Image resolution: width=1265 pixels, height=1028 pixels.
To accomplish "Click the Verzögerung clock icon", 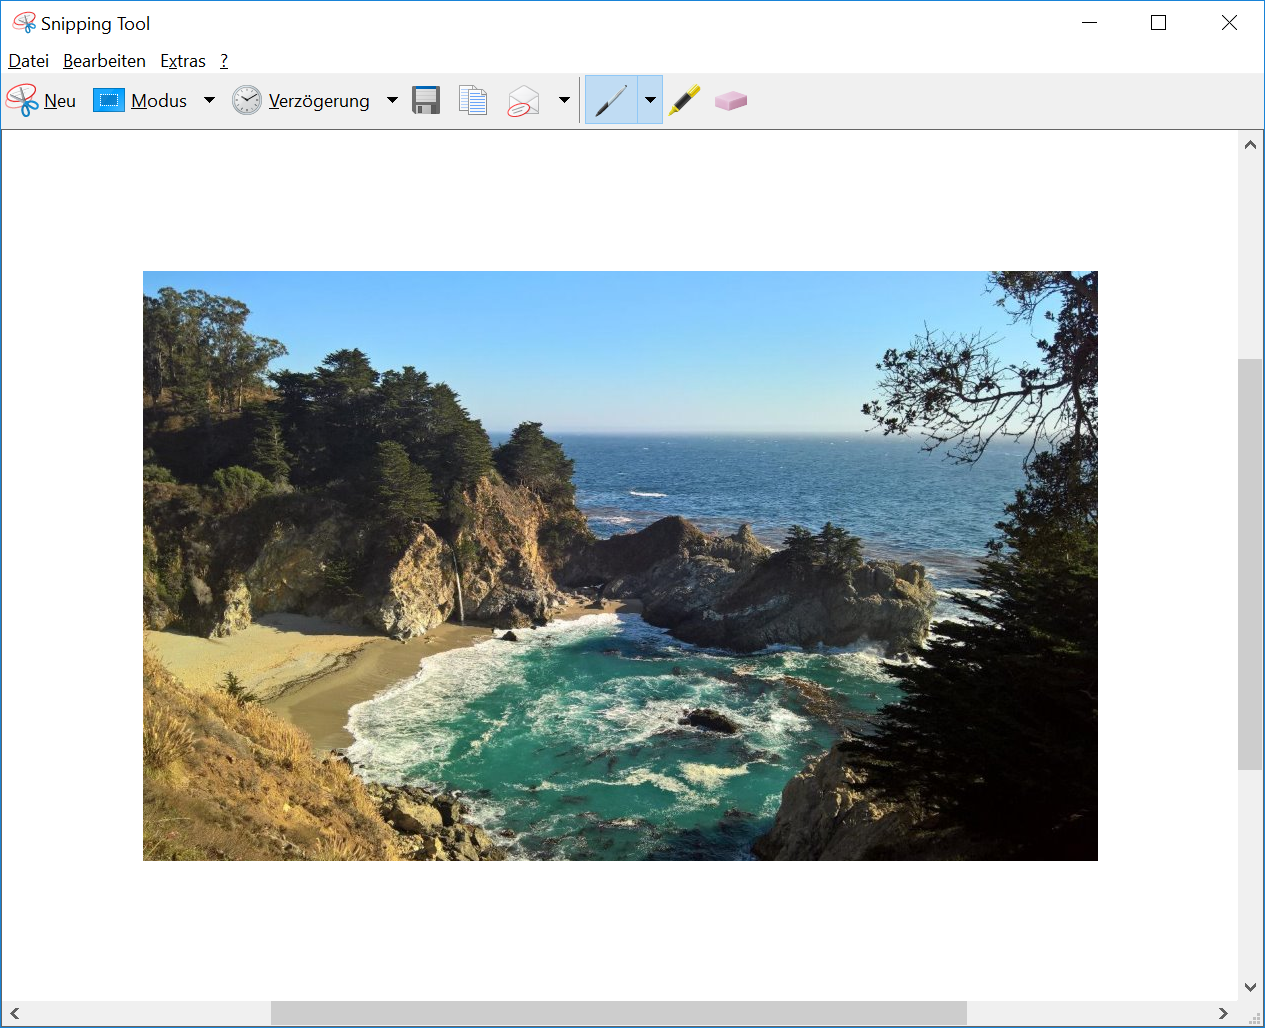I will pos(246,99).
